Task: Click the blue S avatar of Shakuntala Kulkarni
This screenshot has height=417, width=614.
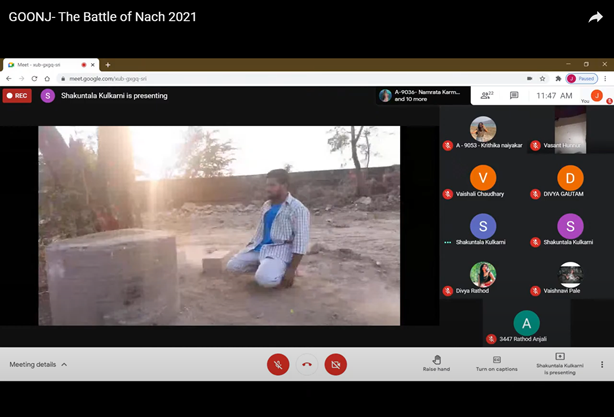Action: coord(483,226)
